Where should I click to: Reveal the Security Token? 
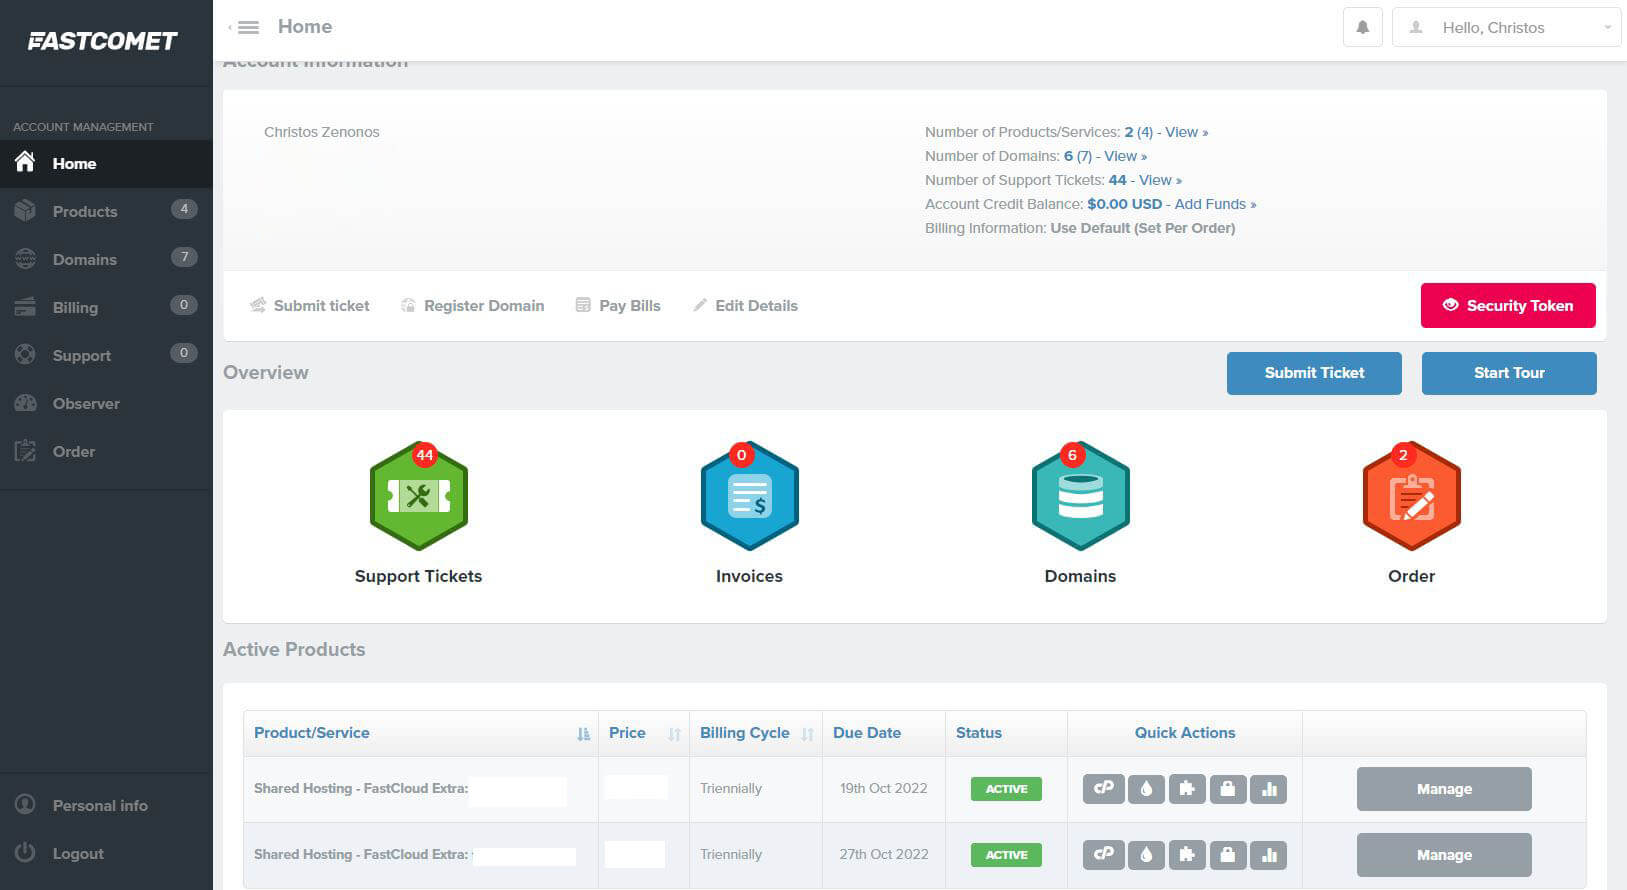[1507, 306]
